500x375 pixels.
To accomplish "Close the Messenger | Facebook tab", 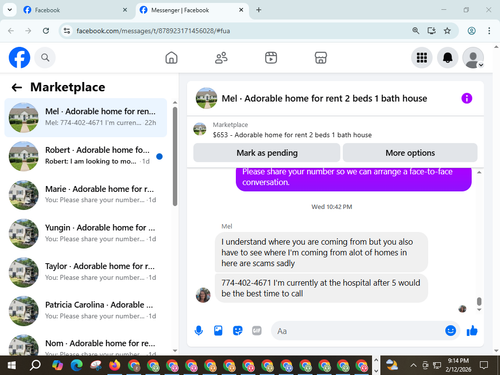I will click(241, 10).
